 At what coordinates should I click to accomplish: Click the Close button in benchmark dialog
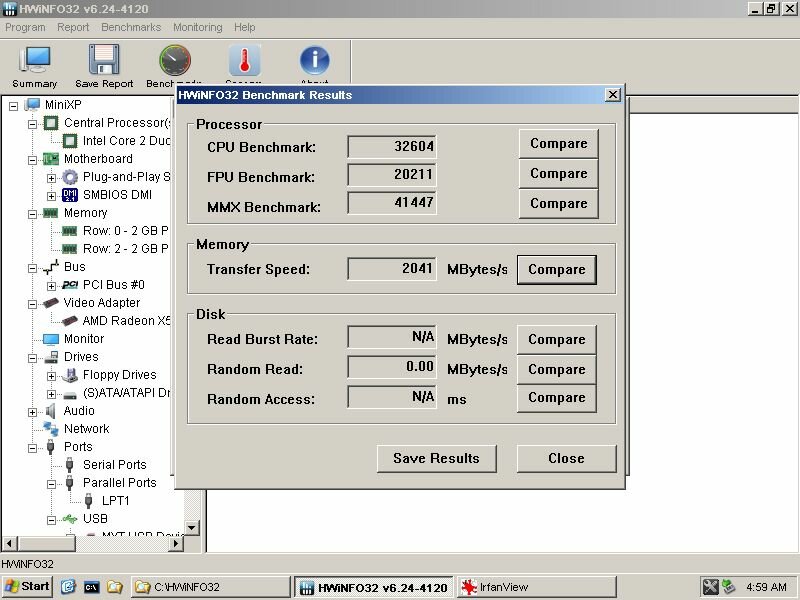pyautogui.click(x=566, y=459)
